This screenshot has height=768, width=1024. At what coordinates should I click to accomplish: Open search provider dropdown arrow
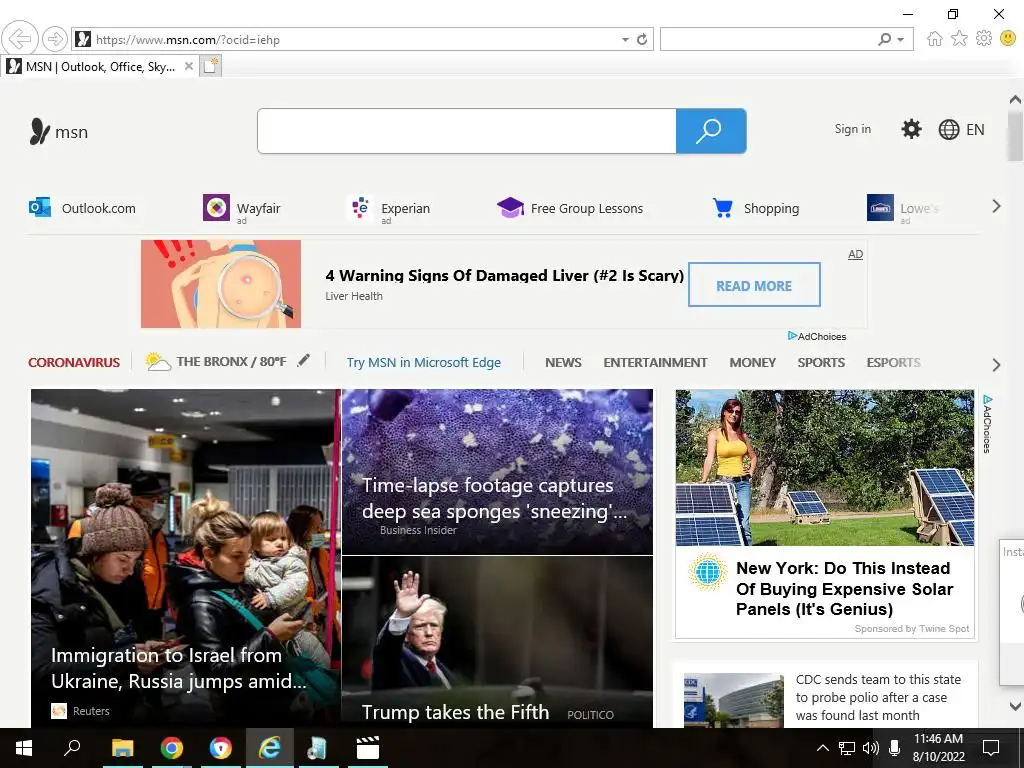tap(901, 40)
